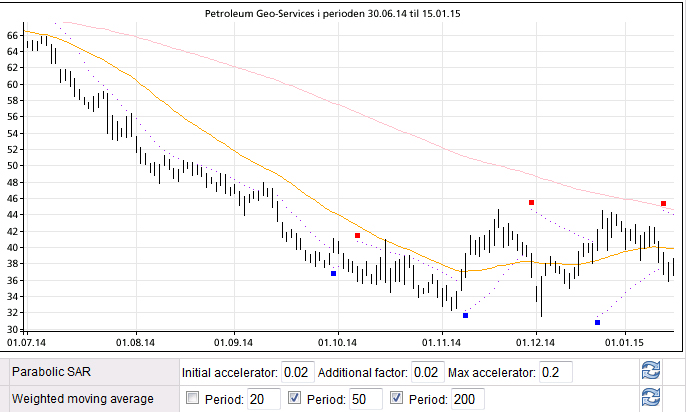687x412 pixels.
Task: Click blue SAR marker before 01.01.15
Action: [x=597, y=323]
